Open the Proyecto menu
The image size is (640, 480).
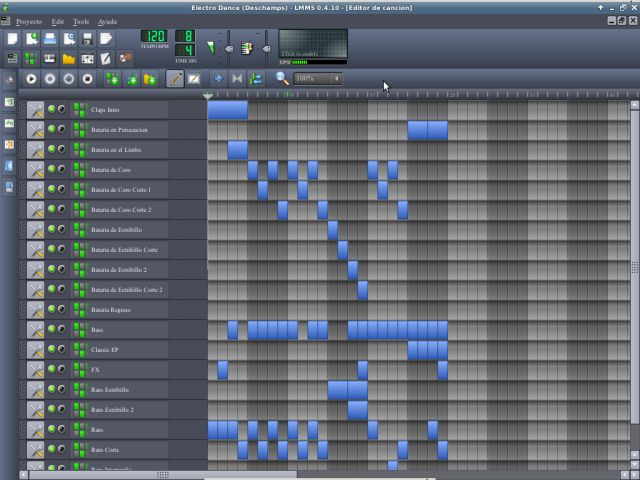tap(29, 22)
